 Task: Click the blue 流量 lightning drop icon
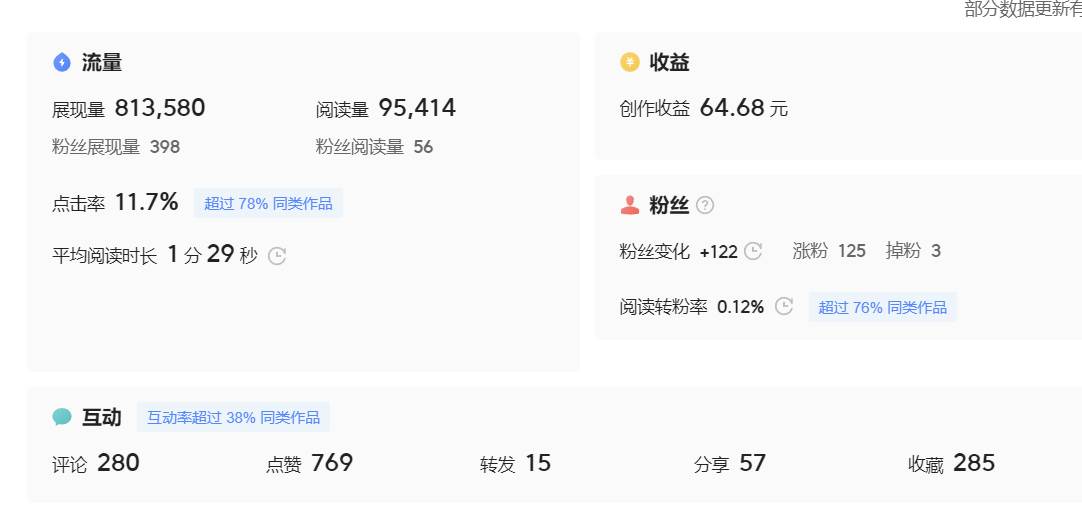62,63
